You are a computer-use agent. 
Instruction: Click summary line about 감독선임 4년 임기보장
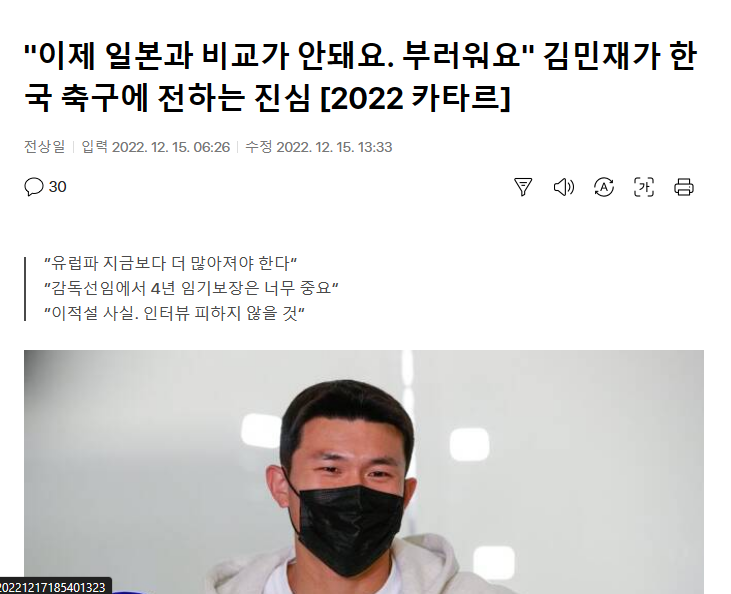pyautogui.click(x=191, y=288)
